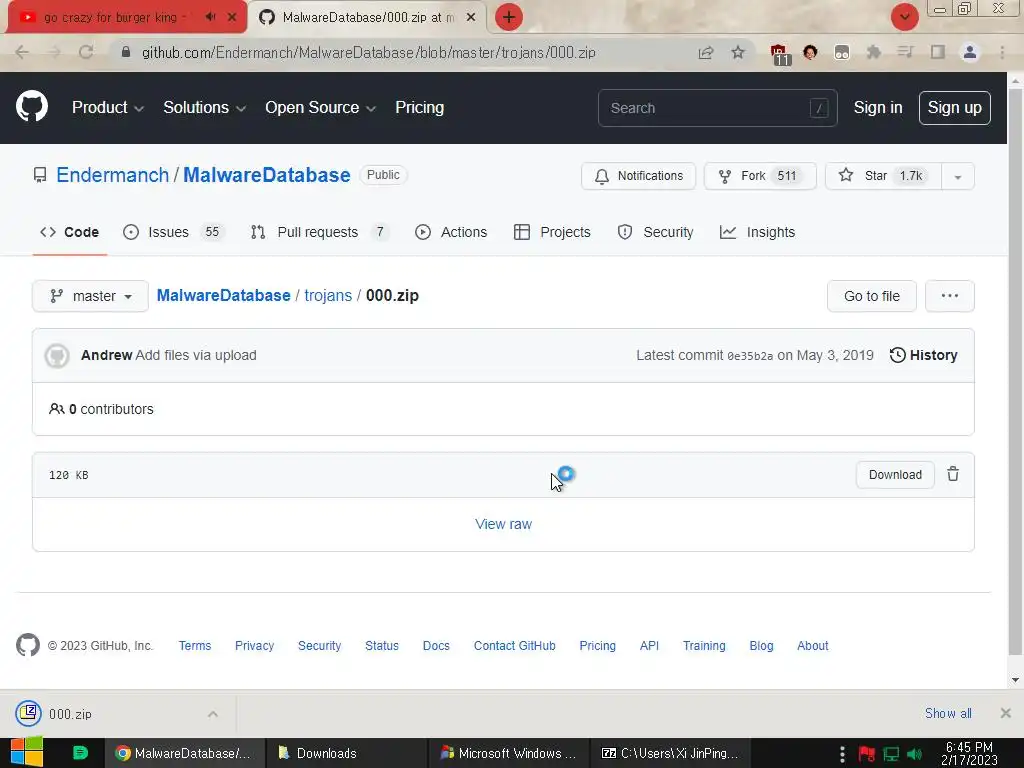Image resolution: width=1024 pixels, height=768 pixels.
Task: Expand the 000.zip download options chevron
Action: point(213,714)
